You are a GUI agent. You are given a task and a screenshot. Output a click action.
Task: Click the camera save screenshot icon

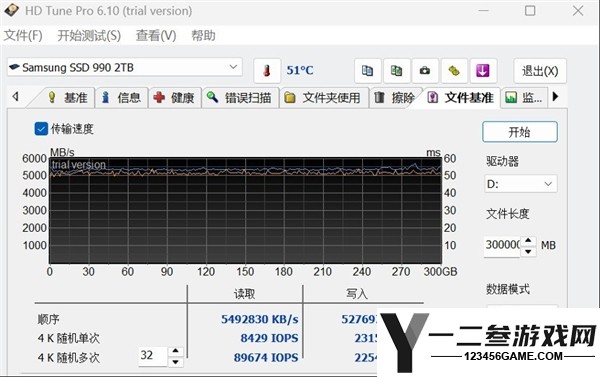425,71
